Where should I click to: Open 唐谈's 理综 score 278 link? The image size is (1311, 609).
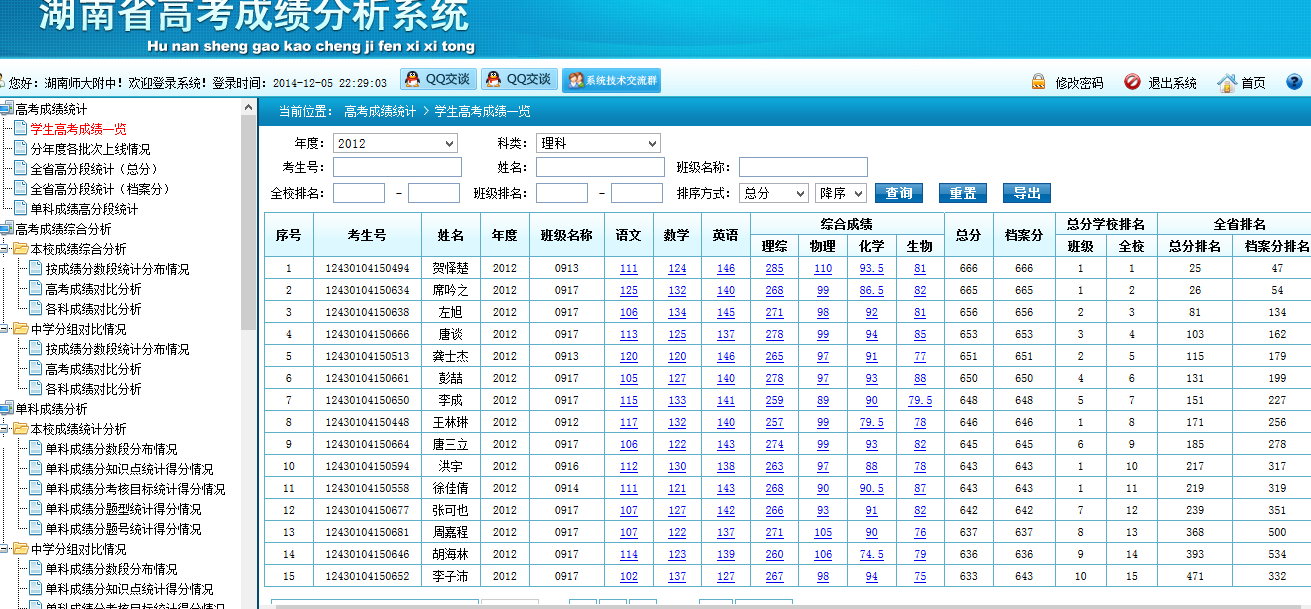[774, 335]
